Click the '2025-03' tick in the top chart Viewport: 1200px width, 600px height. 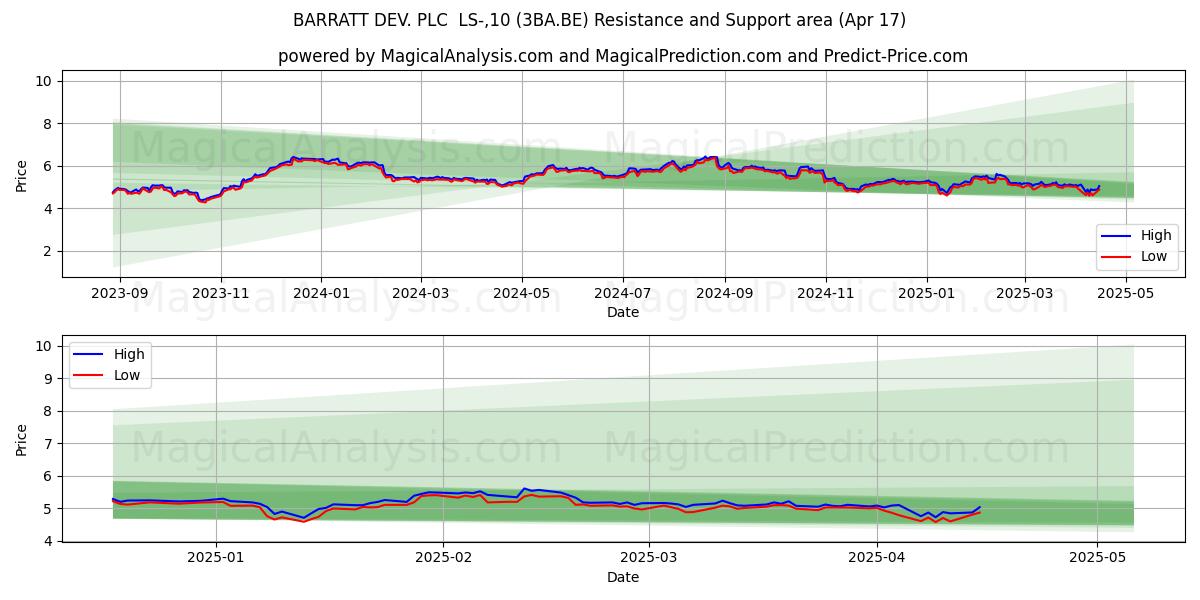(1025, 295)
